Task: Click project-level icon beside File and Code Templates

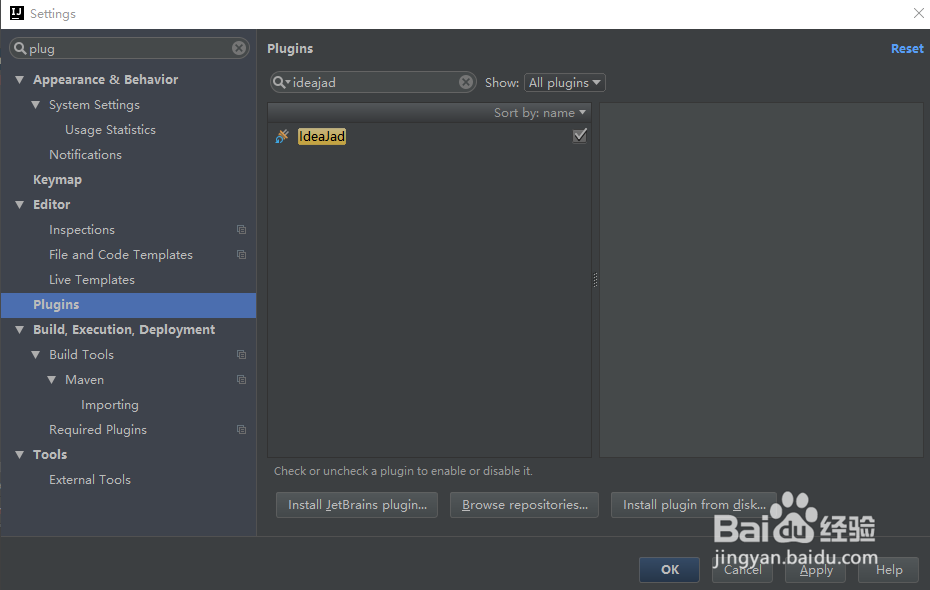Action: (241, 254)
